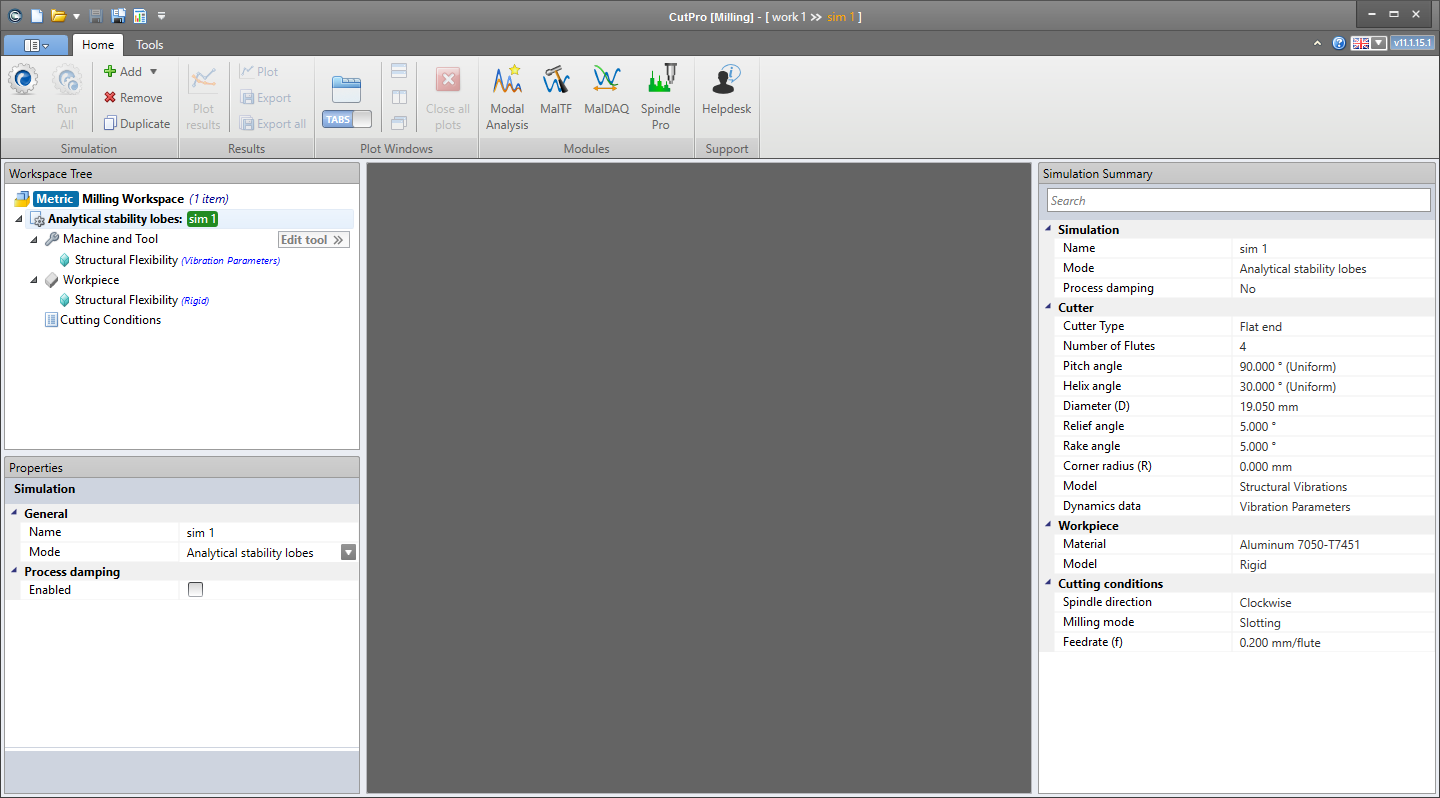Click the Feedrate value 0.200 mm/flute
This screenshot has height=798, width=1440.
[x=1280, y=643]
